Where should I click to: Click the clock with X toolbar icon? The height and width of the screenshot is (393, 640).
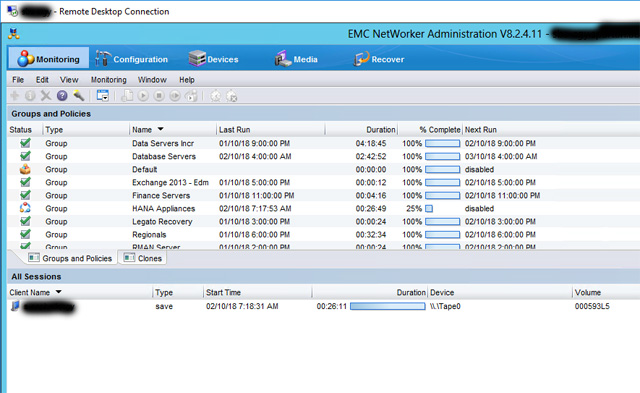click(231, 96)
